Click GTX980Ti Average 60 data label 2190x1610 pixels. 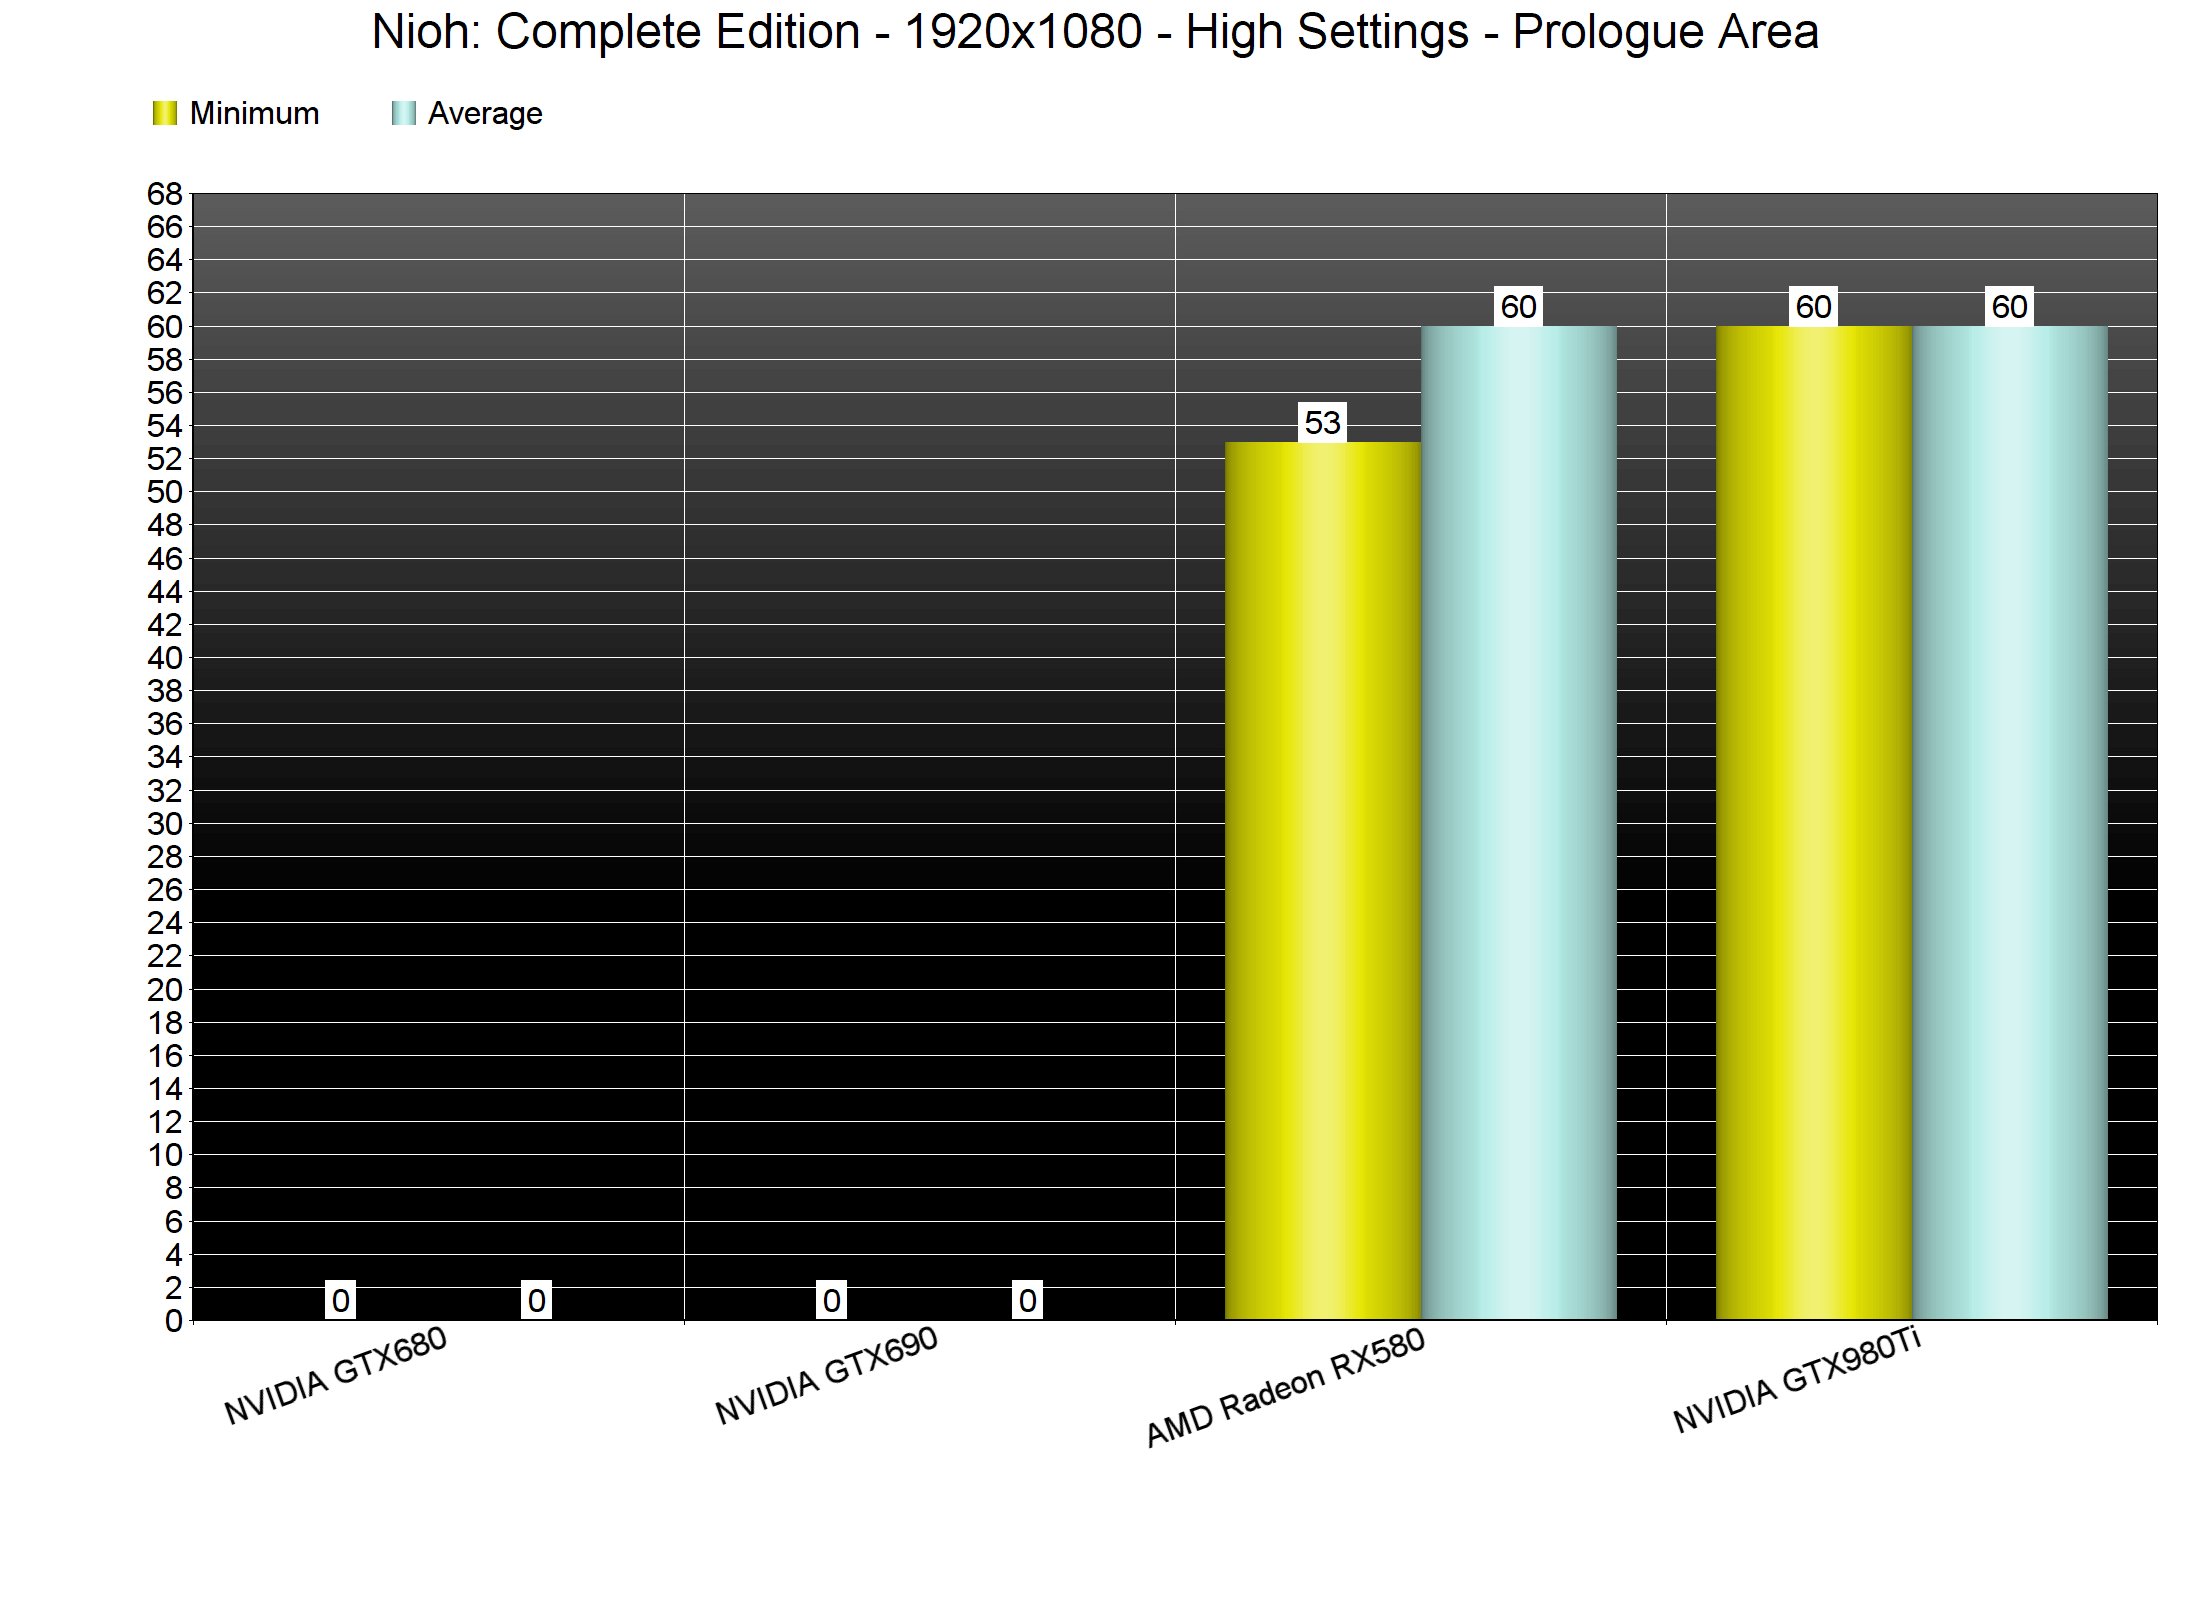click(2009, 307)
